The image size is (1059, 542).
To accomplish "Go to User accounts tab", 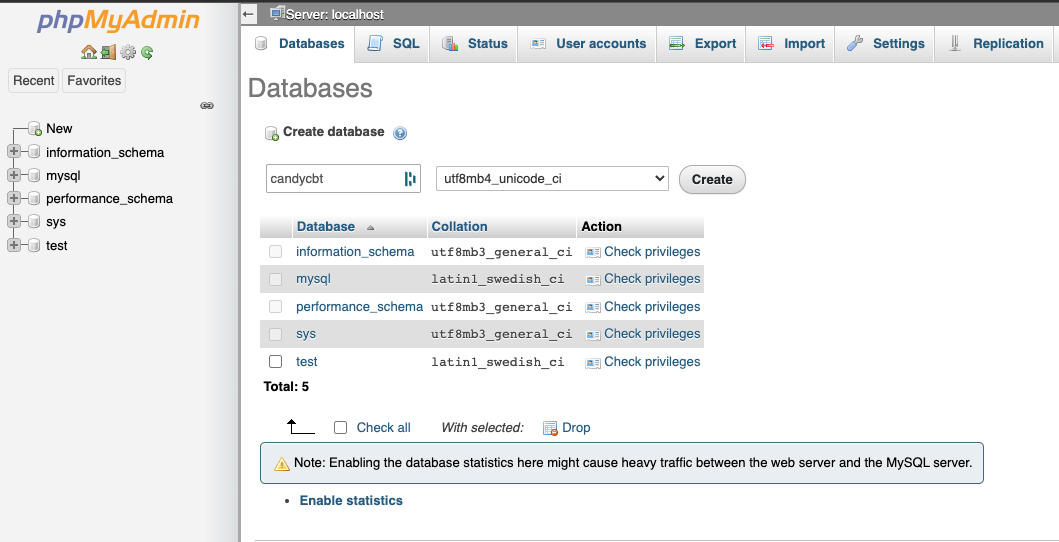I will [588, 44].
